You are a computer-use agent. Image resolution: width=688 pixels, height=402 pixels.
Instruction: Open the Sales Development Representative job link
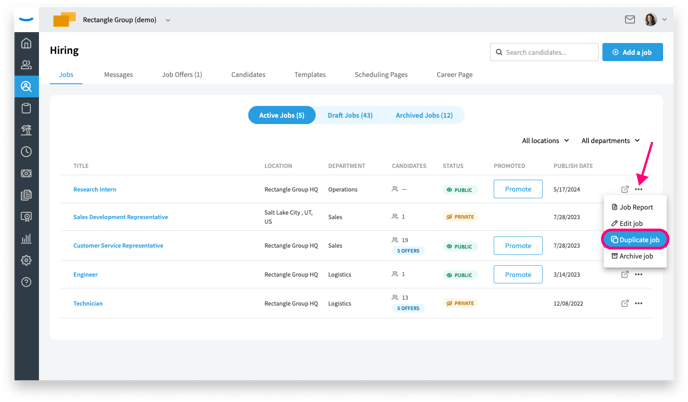click(x=121, y=217)
